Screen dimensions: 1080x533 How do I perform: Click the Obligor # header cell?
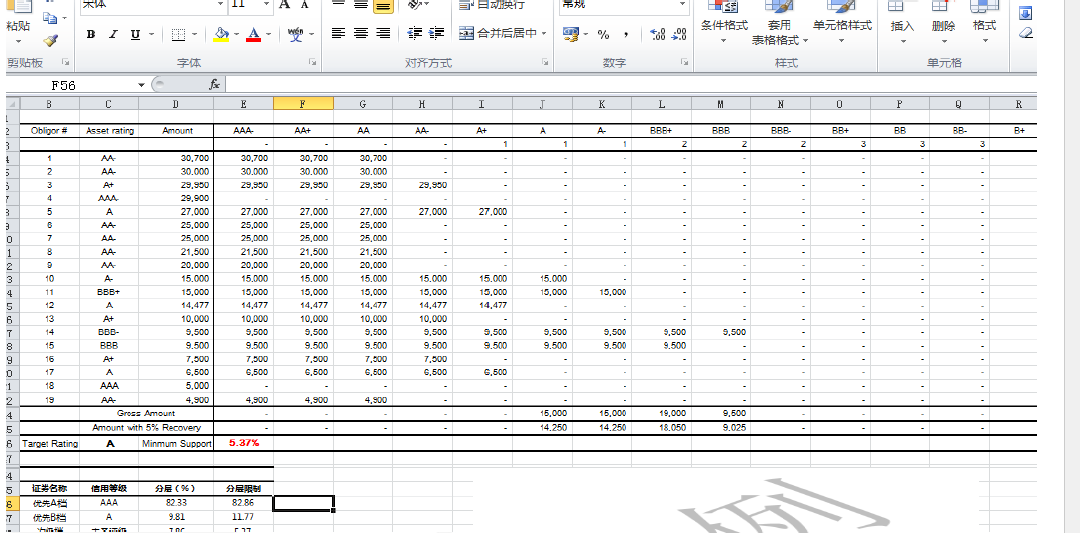coord(50,130)
